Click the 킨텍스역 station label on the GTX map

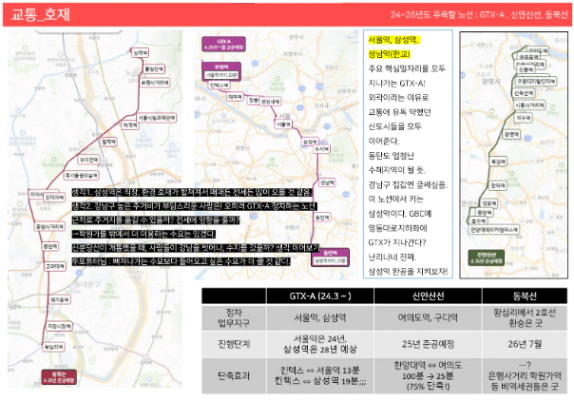tap(219, 85)
